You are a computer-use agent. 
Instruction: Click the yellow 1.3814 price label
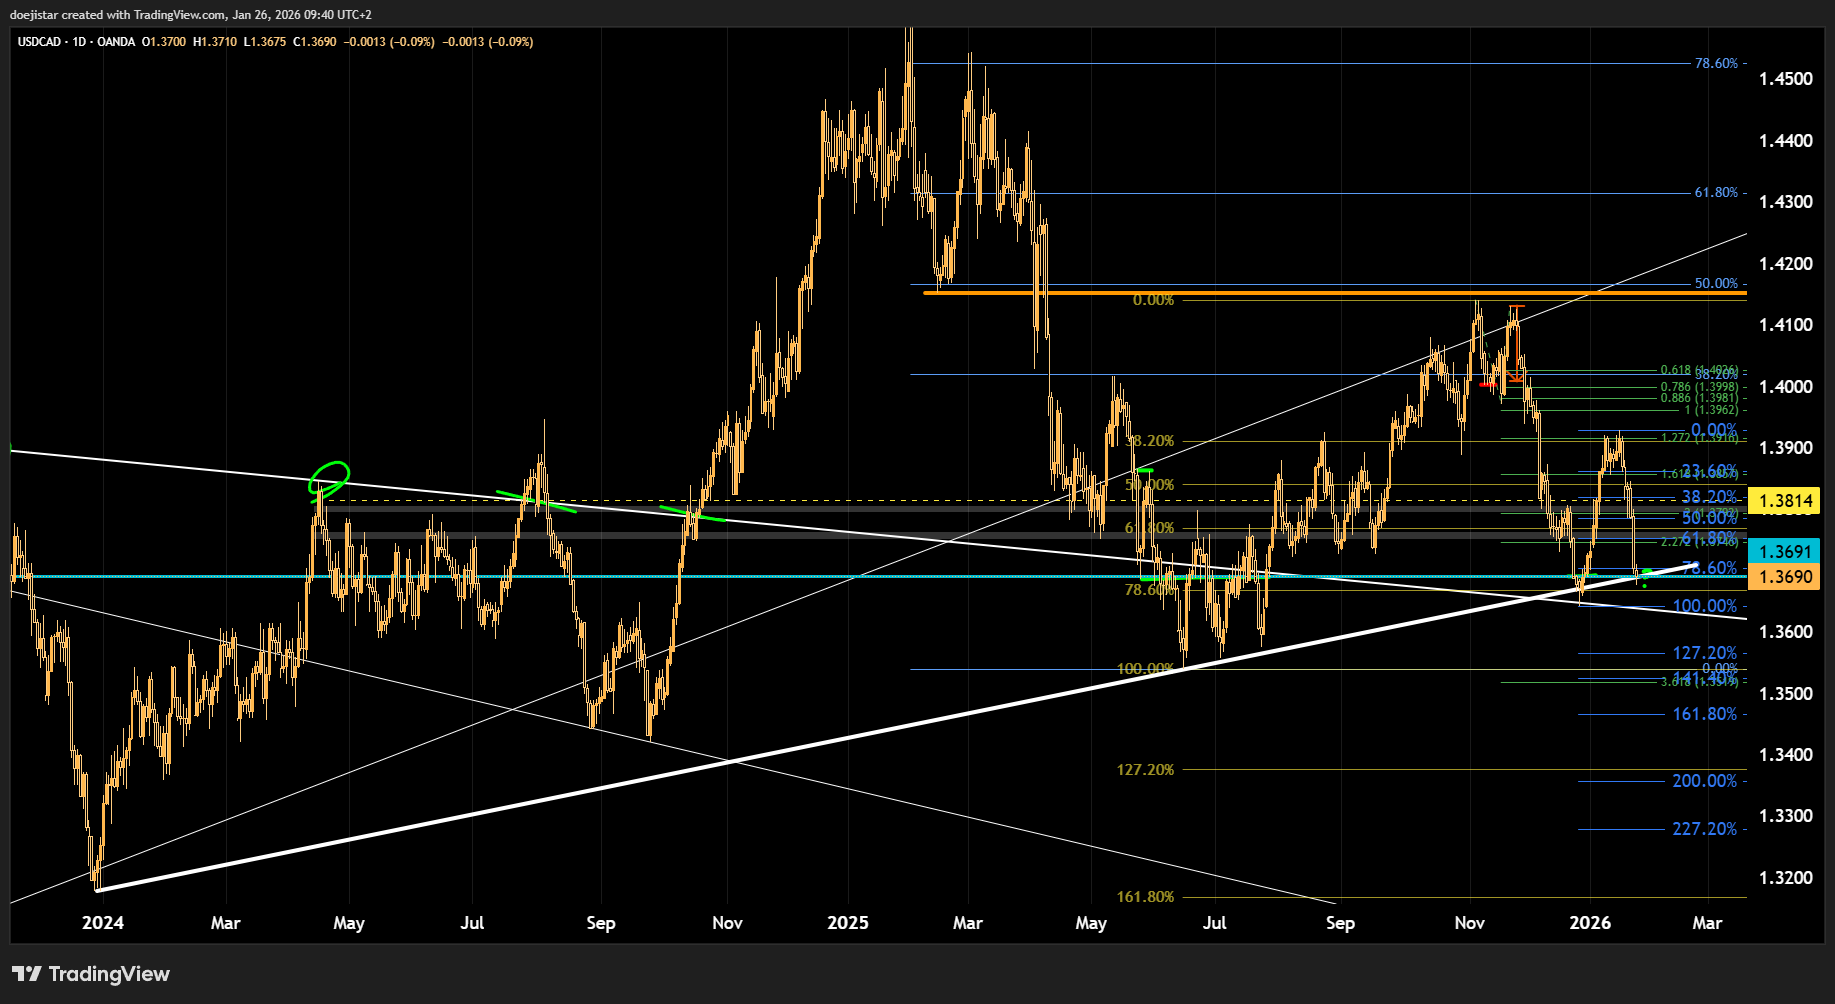pyautogui.click(x=1785, y=501)
